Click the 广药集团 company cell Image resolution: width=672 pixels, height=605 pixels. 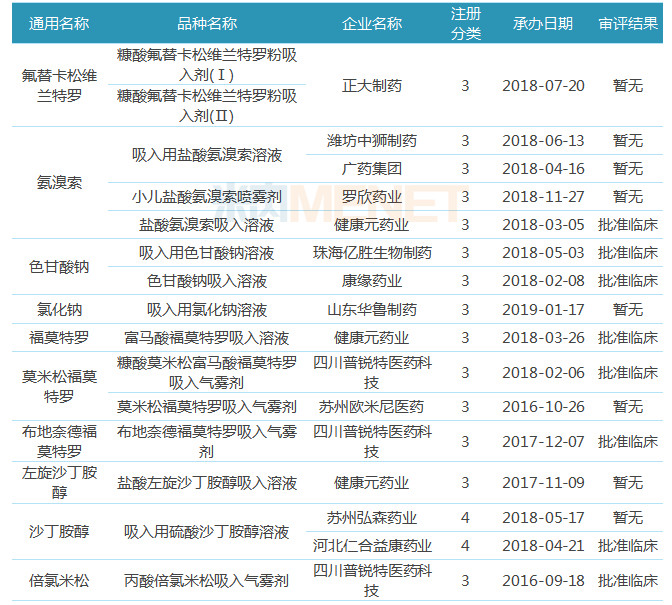coord(372,169)
